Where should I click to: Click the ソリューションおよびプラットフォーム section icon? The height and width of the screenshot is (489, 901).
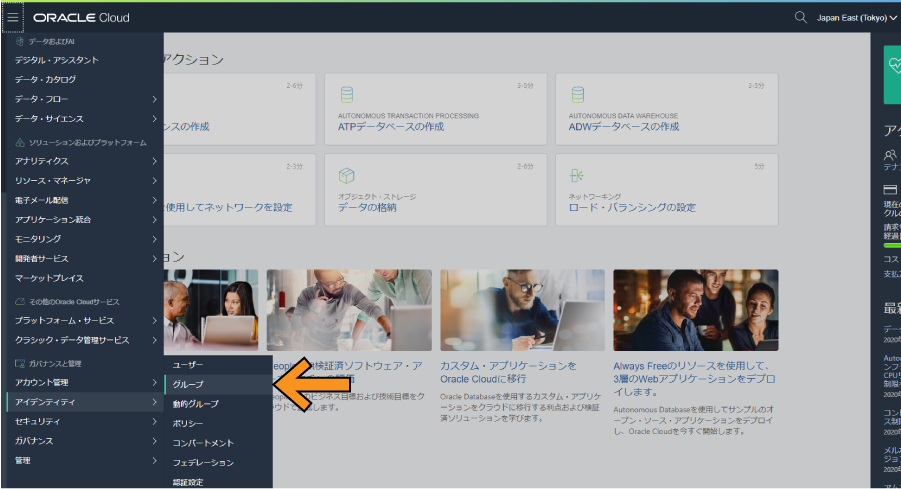click(x=20, y=143)
